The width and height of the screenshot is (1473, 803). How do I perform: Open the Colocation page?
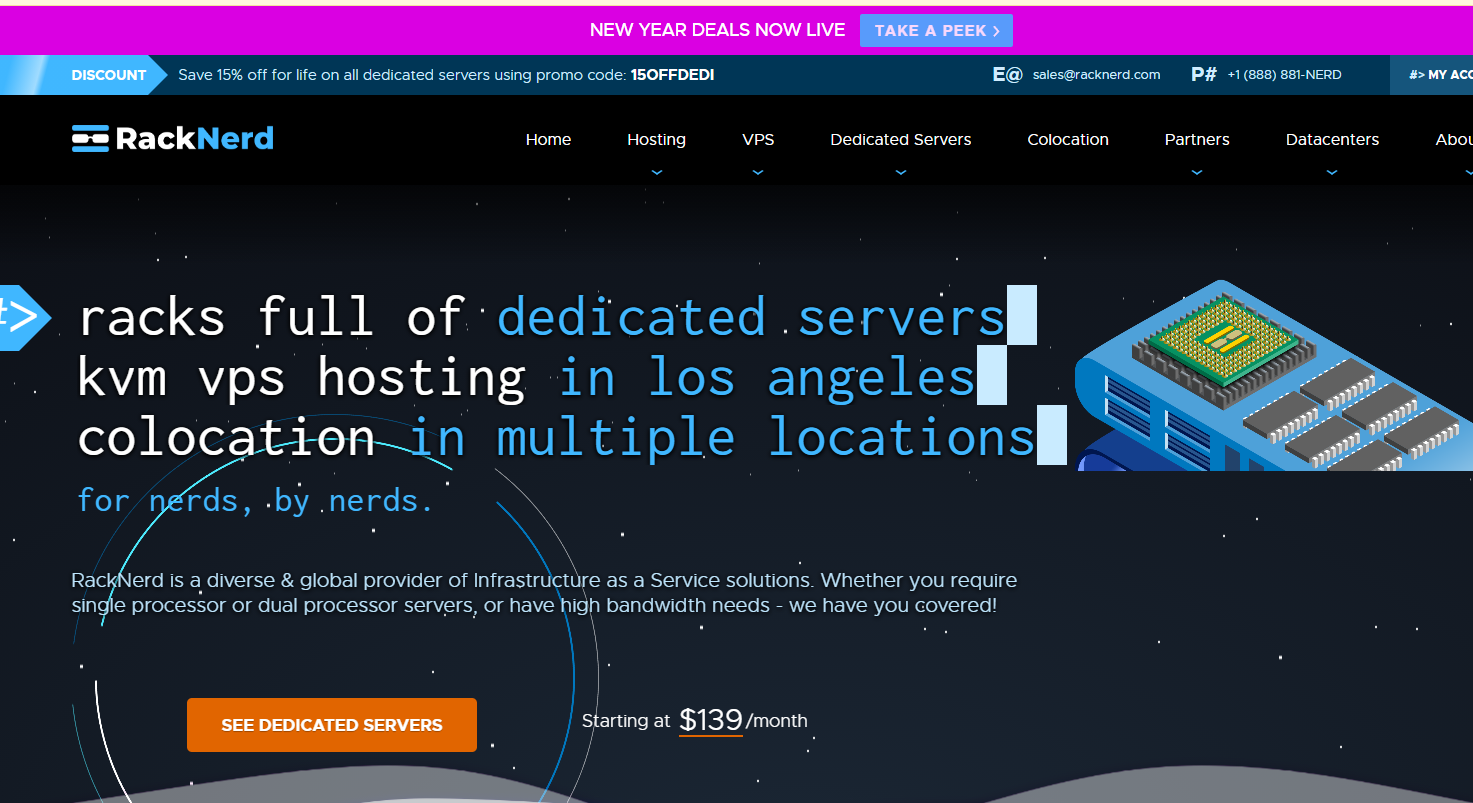tap(1068, 140)
